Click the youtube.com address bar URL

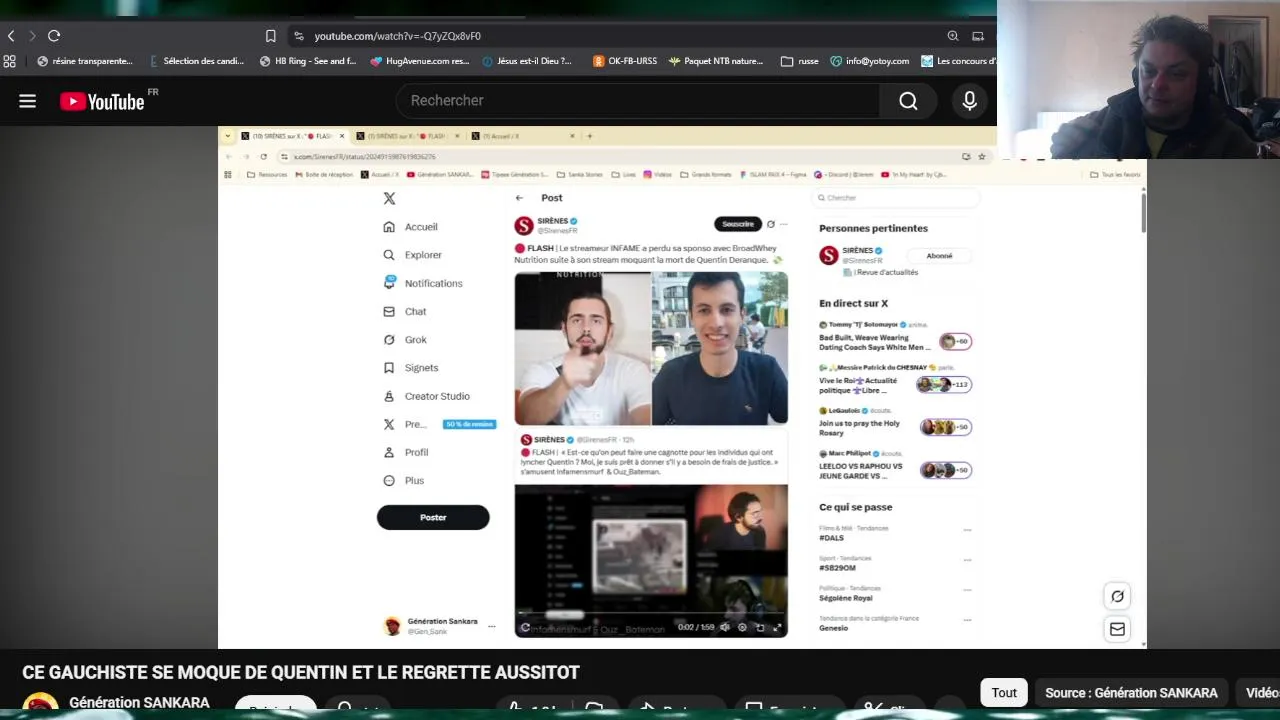(x=397, y=36)
